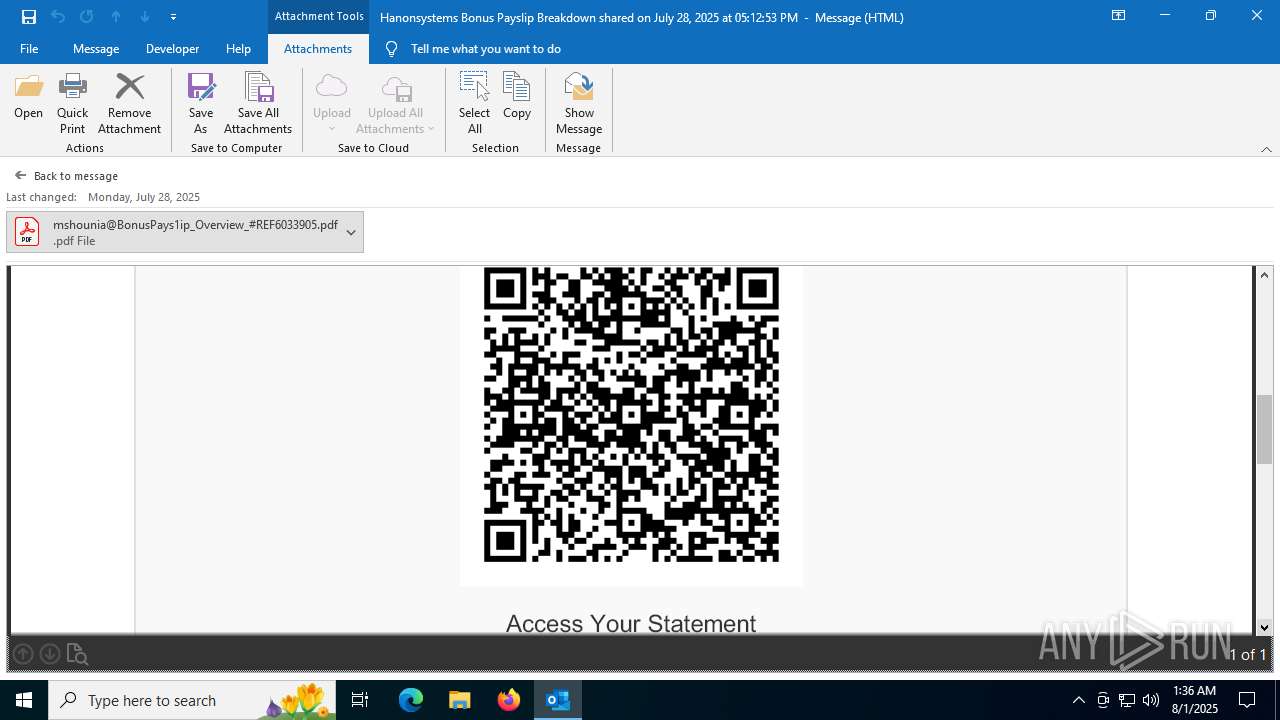Screen dimensions: 1280x720
Task: Click preview previous page up icon
Action: 23,654
